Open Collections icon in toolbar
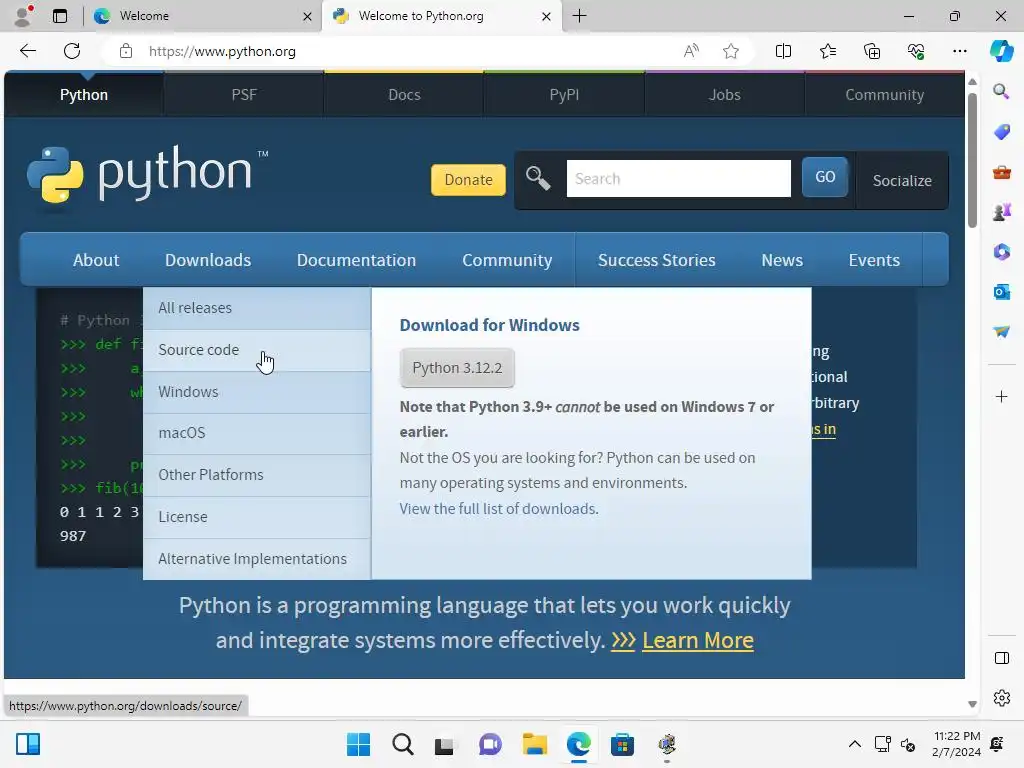This screenshot has height=768, width=1024. pos(872,51)
